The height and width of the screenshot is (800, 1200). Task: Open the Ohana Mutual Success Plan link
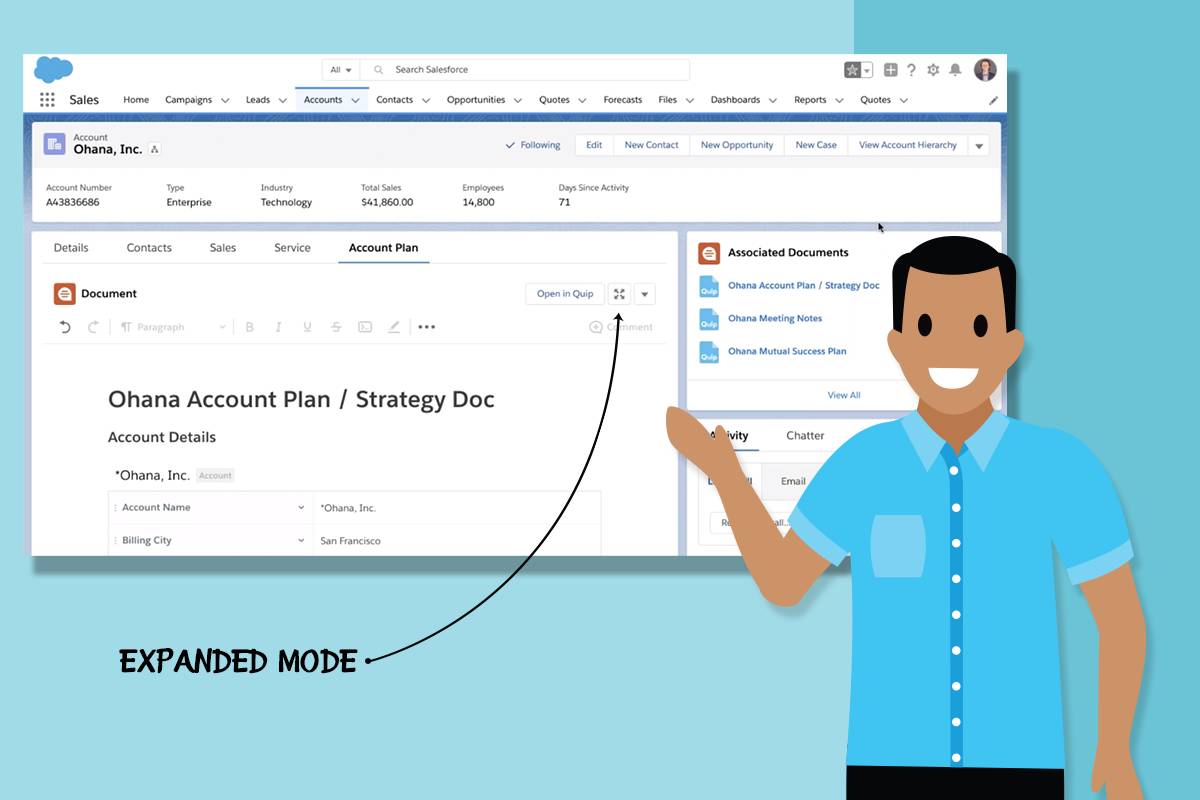[786, 352]
